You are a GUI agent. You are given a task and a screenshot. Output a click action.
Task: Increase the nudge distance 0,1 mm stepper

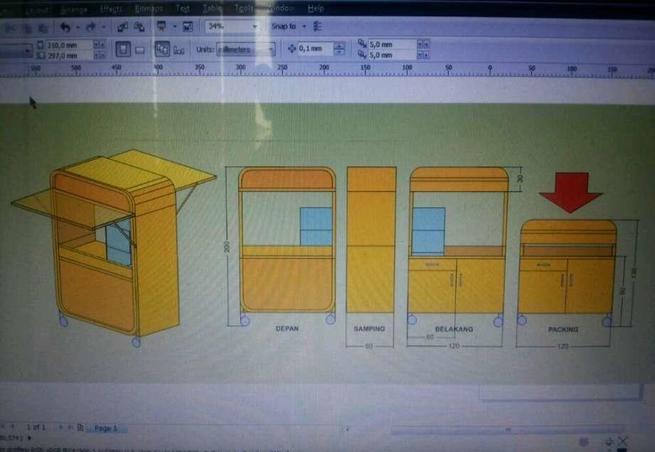[340, 45]
